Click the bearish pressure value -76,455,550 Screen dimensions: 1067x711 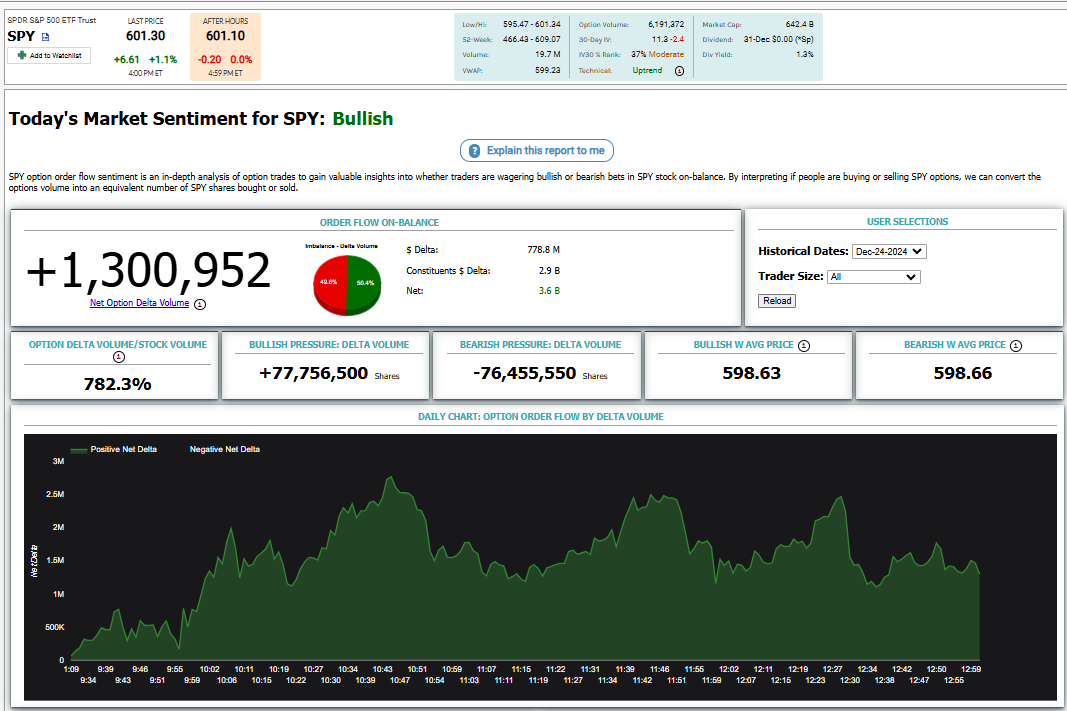[x=525, y=374]
